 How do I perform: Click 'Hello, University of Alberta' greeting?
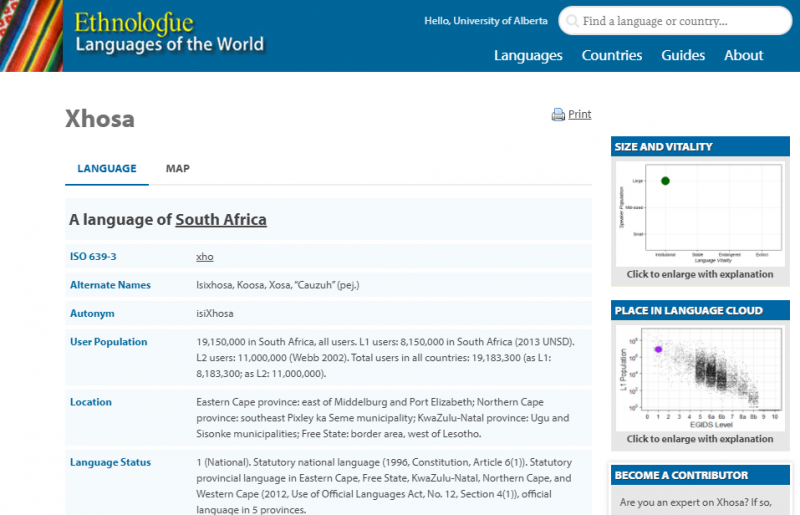pyautogui.click(x=486, y=21)
